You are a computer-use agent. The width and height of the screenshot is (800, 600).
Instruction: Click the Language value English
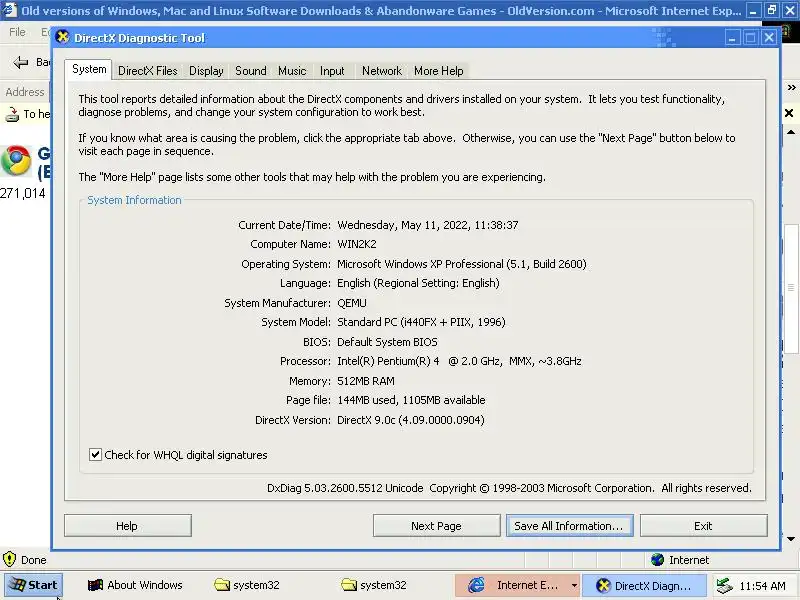pyautogui.click(x=418, y=283)
